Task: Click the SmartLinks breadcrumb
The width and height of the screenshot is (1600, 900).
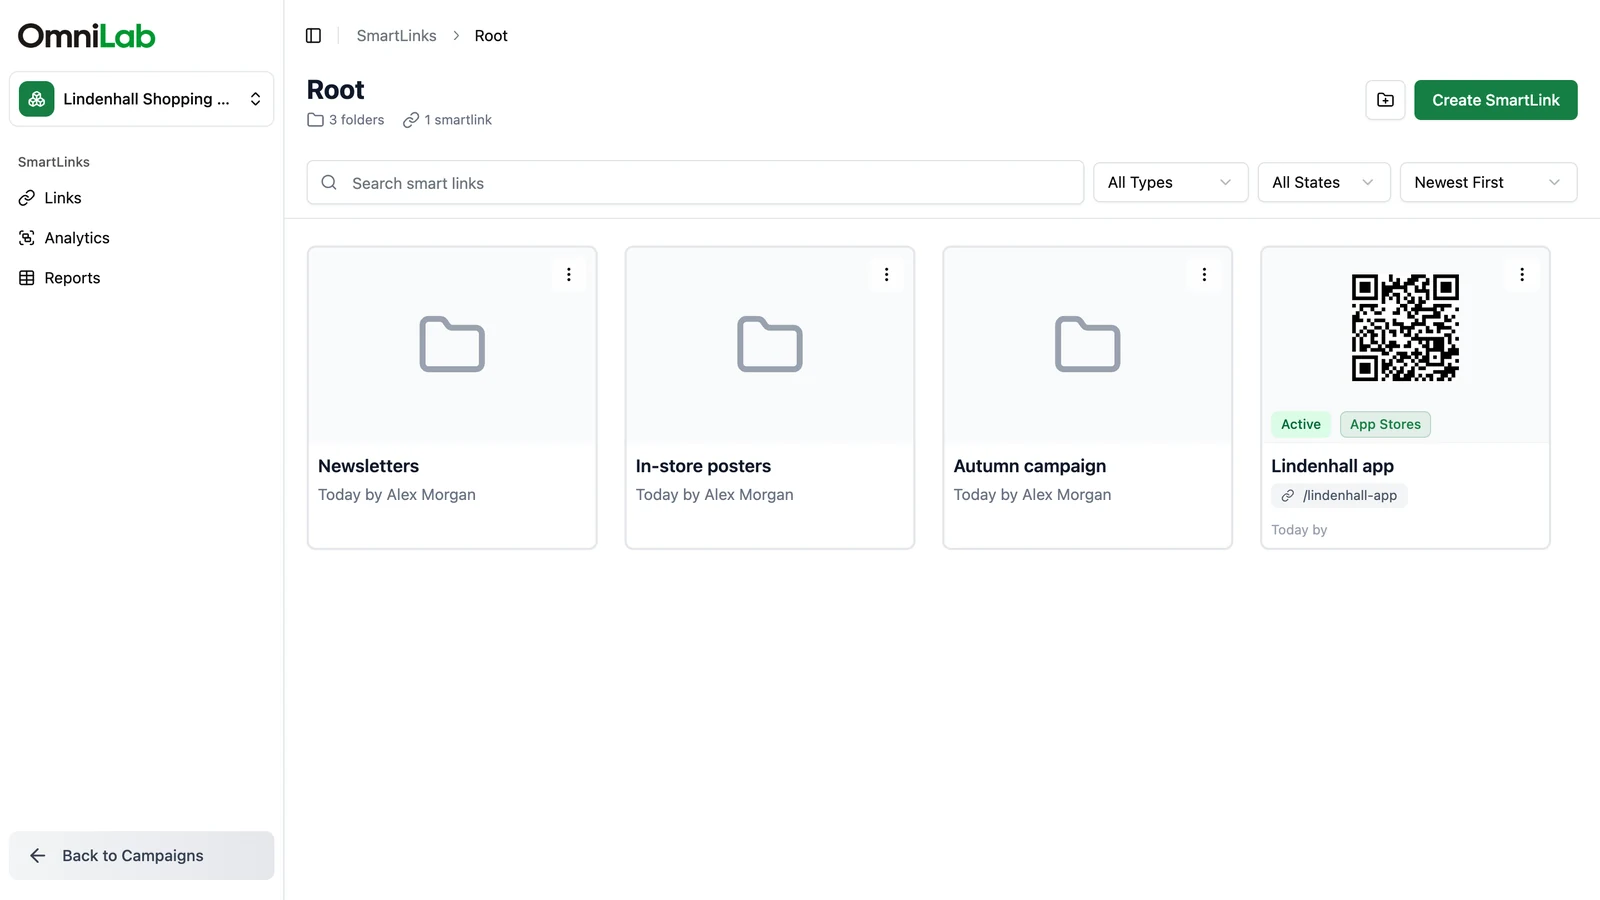Action: click(x=396, y=36)
